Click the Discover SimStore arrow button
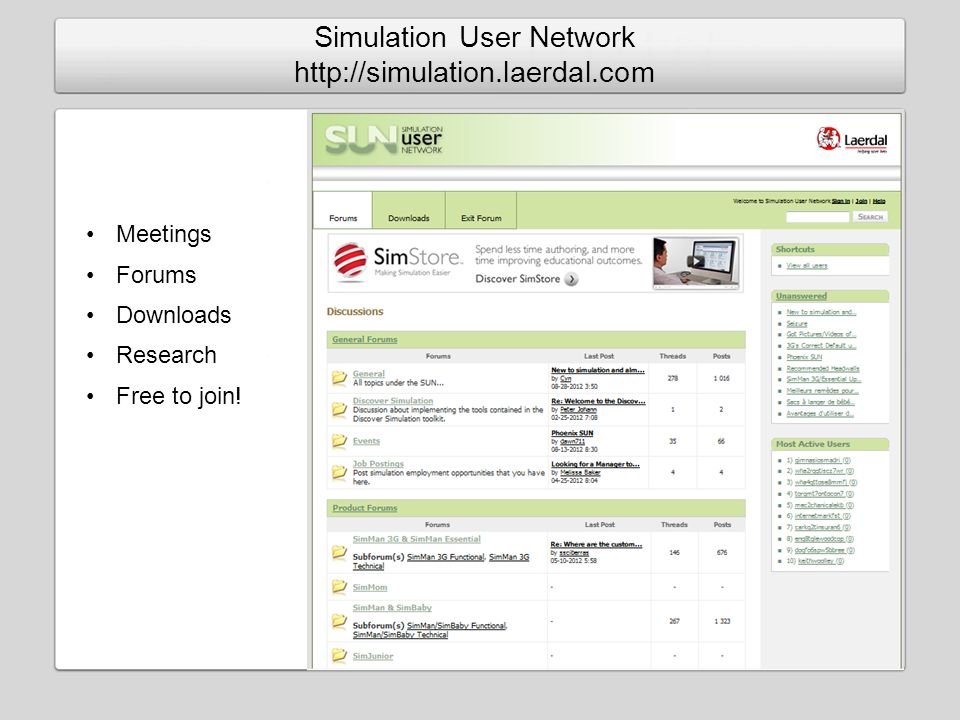 coord(571,279)
